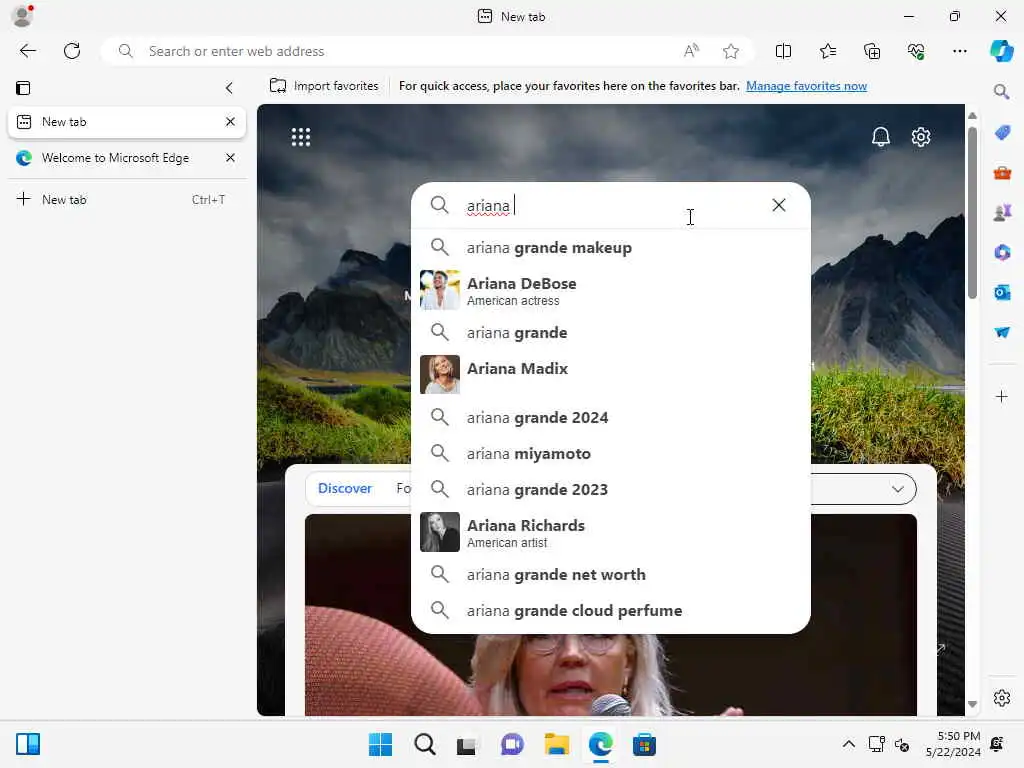Open notifications bell on new tab page
Viewport: 1024px width, 768px height.
click(x=880, y=136)
